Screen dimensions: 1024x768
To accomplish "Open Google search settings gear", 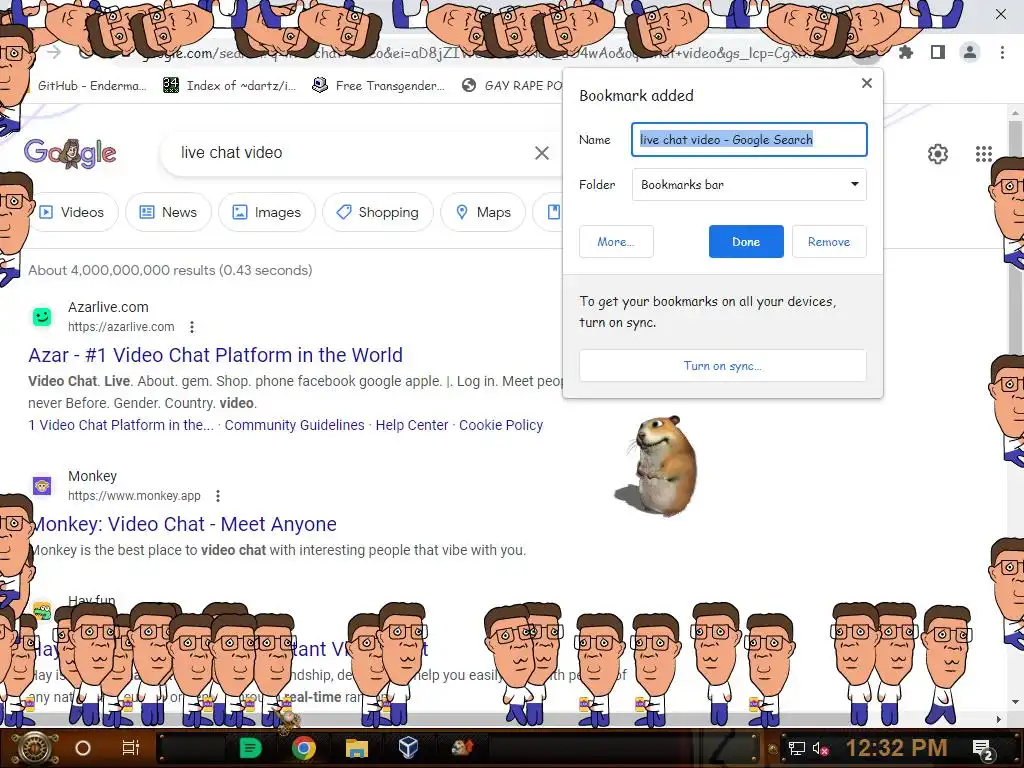I will [938, 153].
